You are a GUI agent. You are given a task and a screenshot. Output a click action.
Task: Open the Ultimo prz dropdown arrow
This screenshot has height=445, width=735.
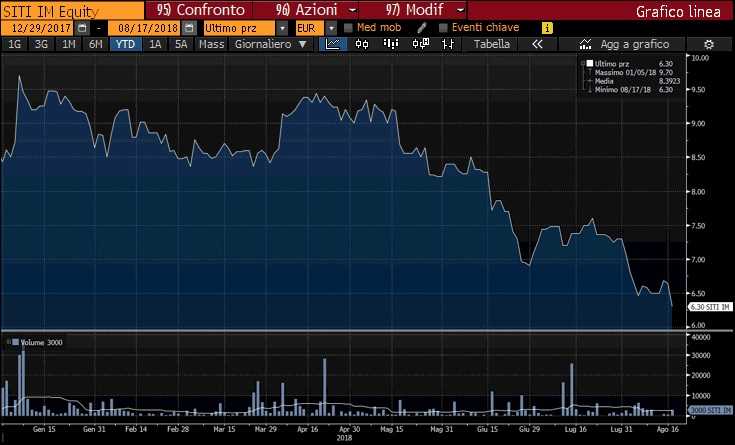coord(282,28)
